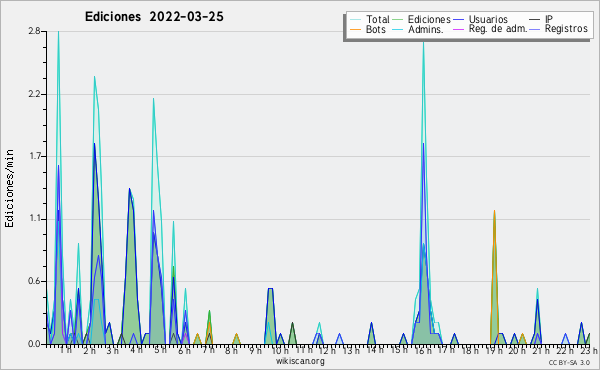Click the '1 h' x-axis label

(x=66, y=350)
